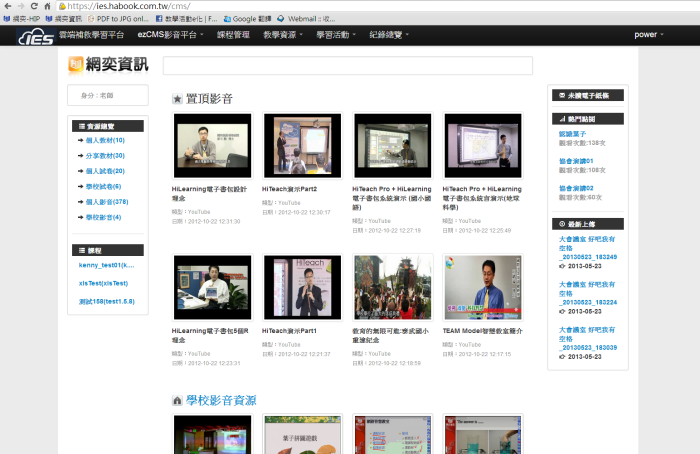Open the school video thumbnail with beakers
700x454 pixels.
[x=483, y=434]
